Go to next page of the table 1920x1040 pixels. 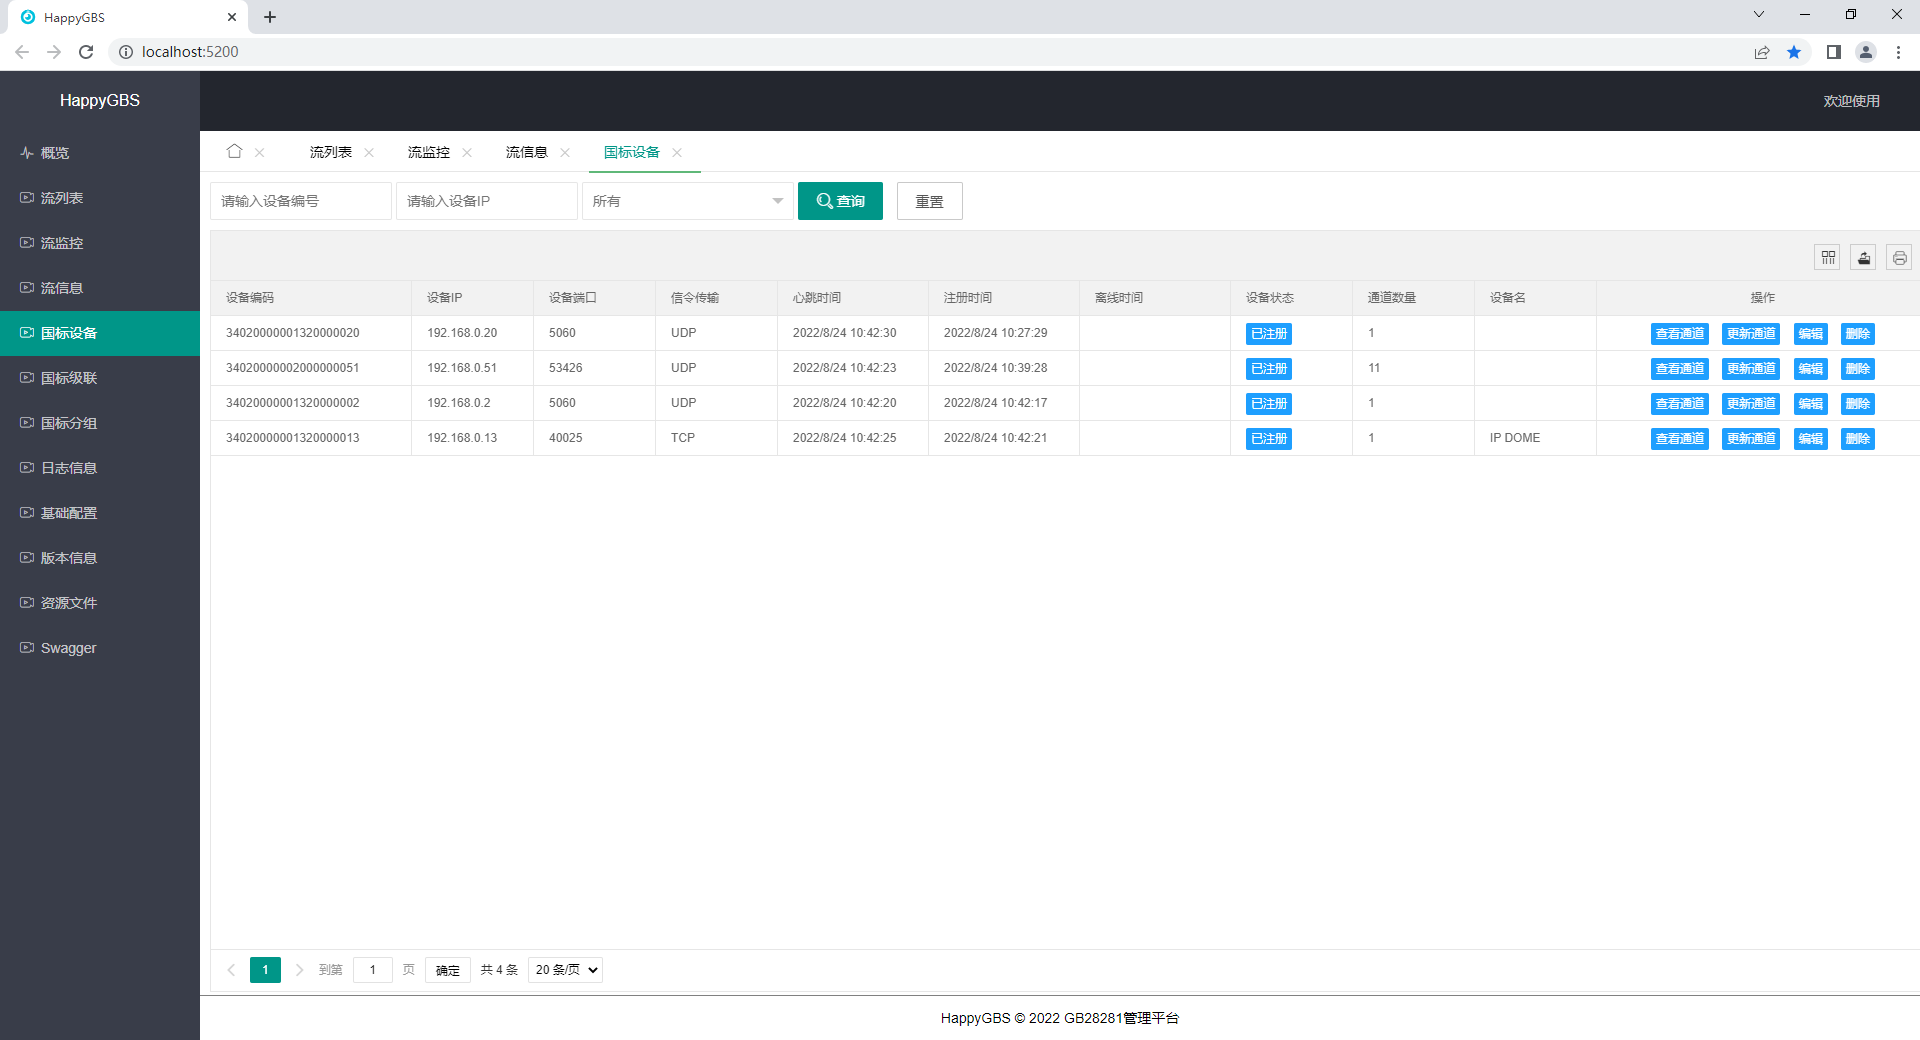[x=299, y=970]
